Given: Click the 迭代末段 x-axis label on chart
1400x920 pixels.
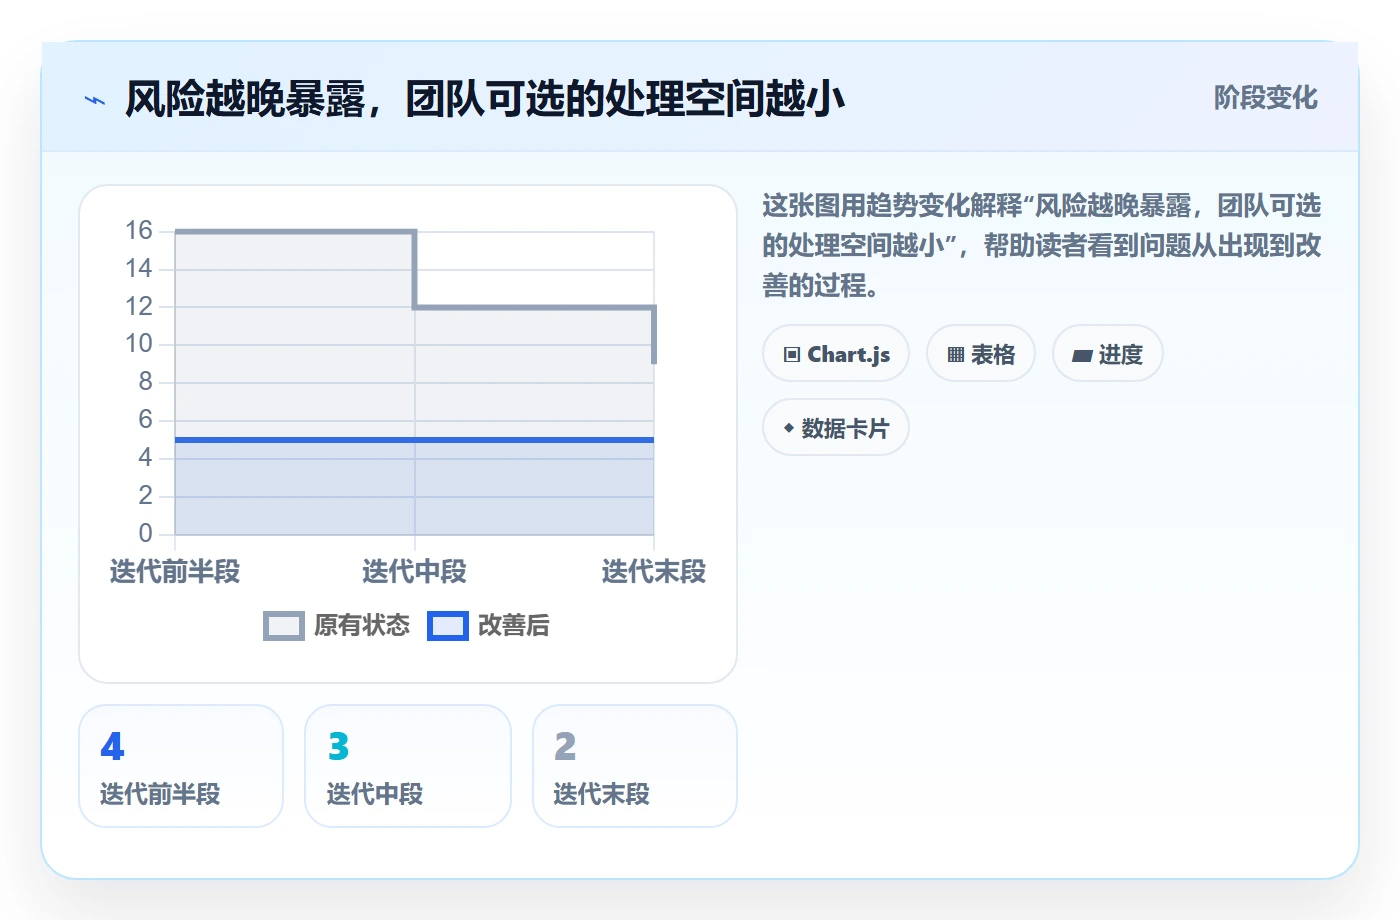Looking at the screenshot, I should coord(654,572).
